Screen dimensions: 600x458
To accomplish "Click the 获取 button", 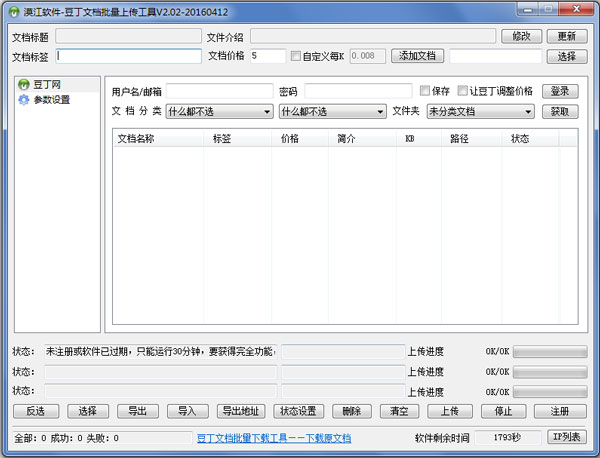I will click(560, 111).
